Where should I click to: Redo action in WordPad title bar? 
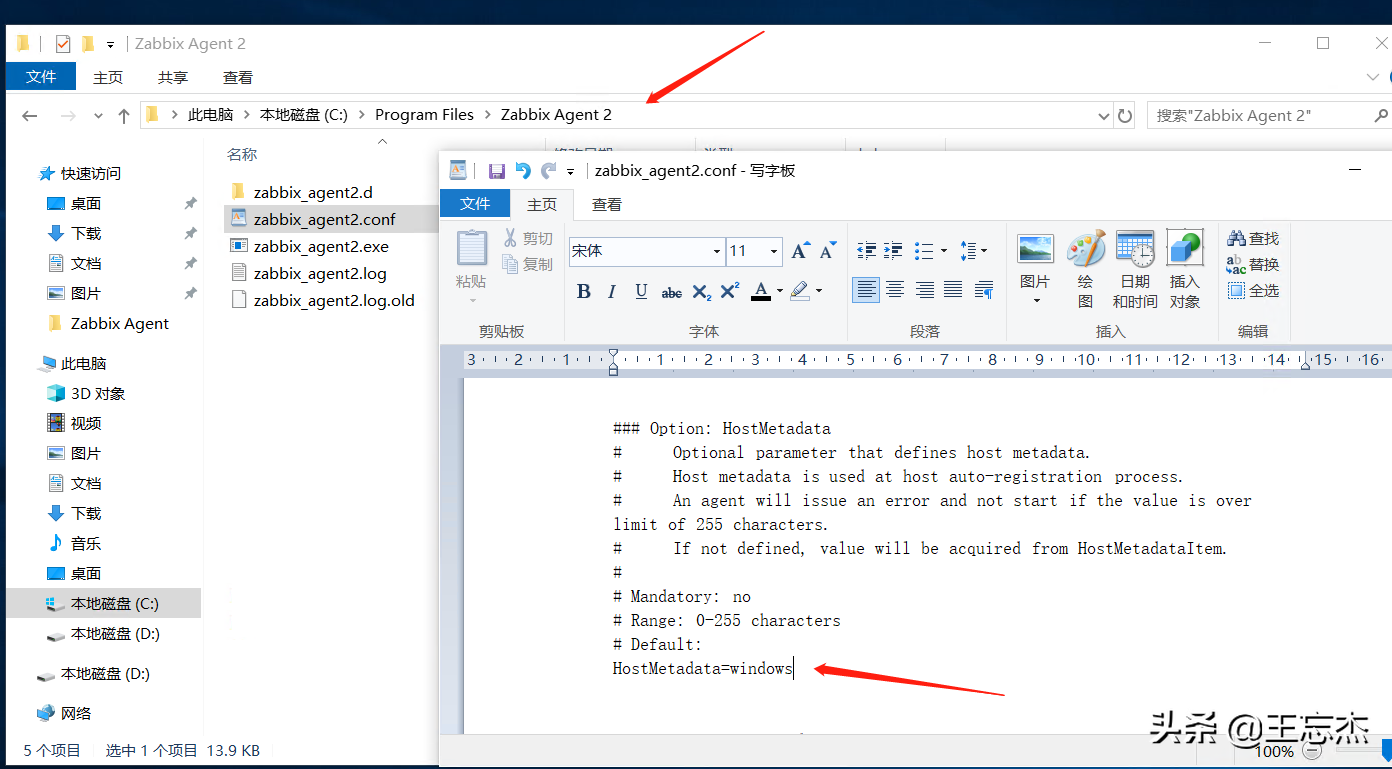coord(548,171)
